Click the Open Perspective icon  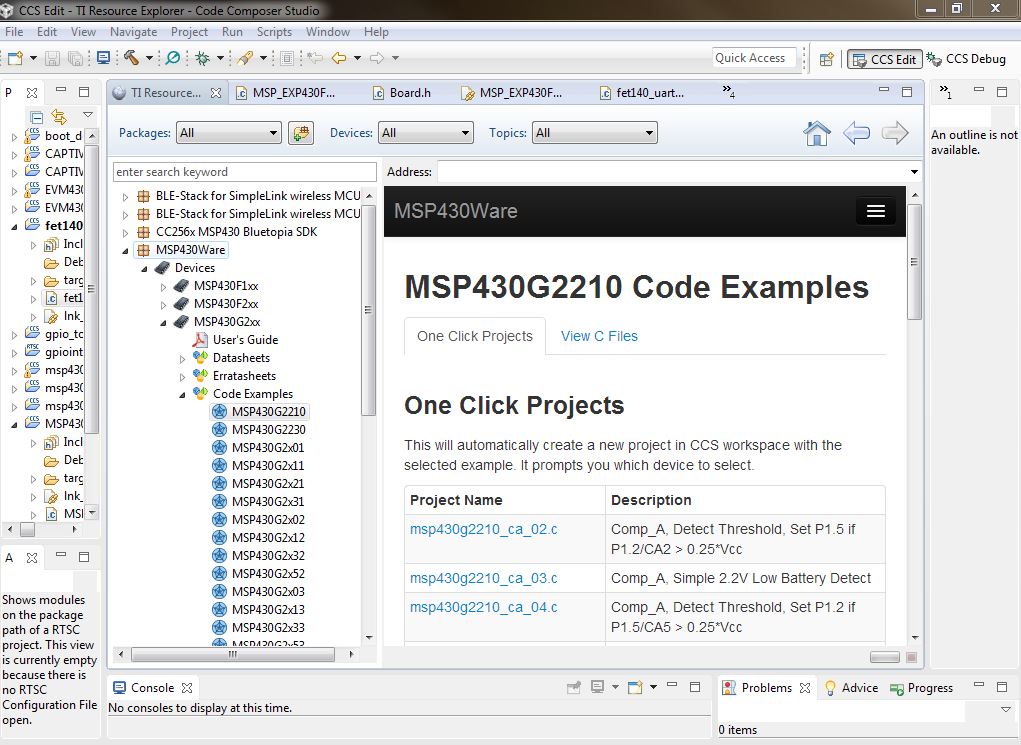[826, 59]
